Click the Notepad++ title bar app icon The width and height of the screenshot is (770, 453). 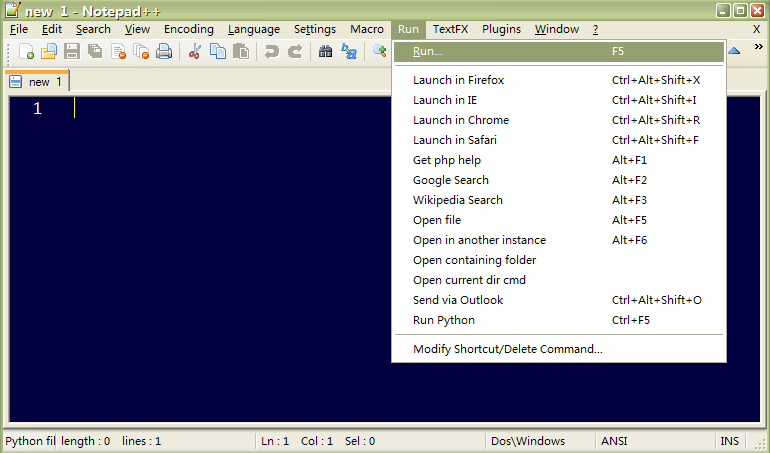coord(12,10)
